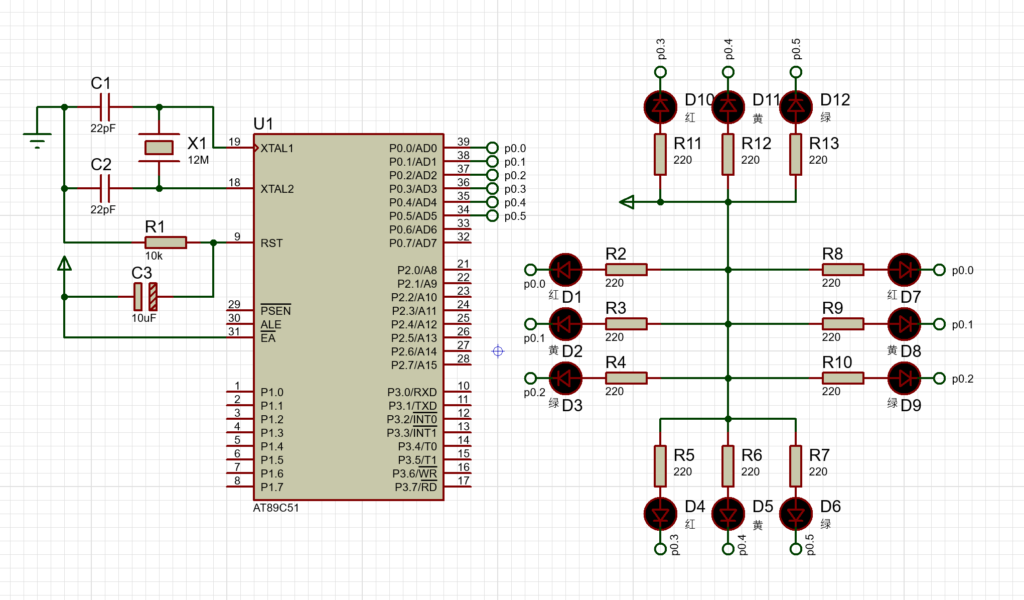Click the yellow LED D5

click(x=729, y=513)
